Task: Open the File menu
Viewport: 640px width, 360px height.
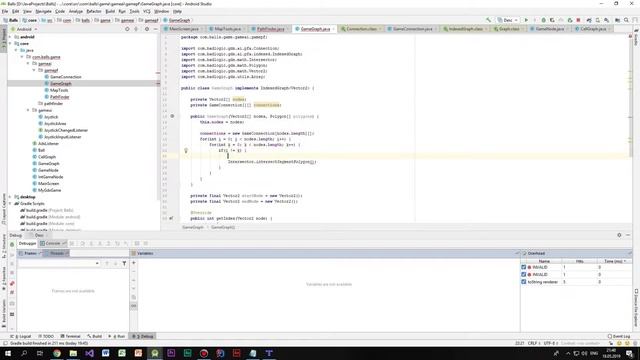Action: point(5,11)
